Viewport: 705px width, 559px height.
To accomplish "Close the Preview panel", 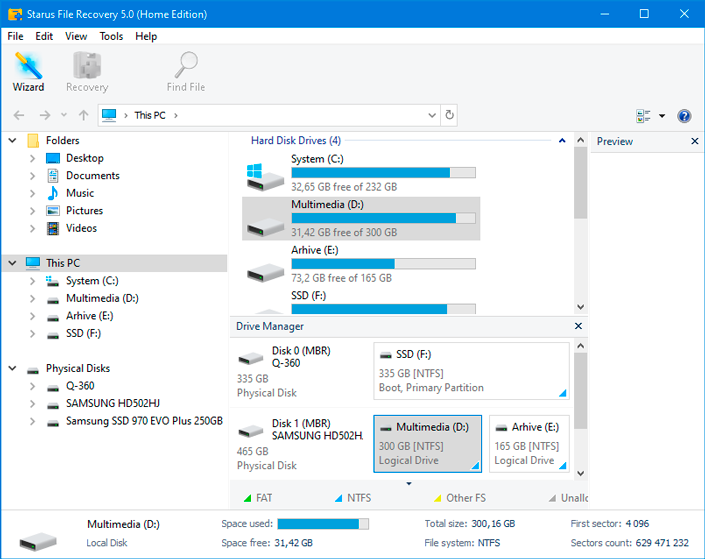I will [695, 141].
